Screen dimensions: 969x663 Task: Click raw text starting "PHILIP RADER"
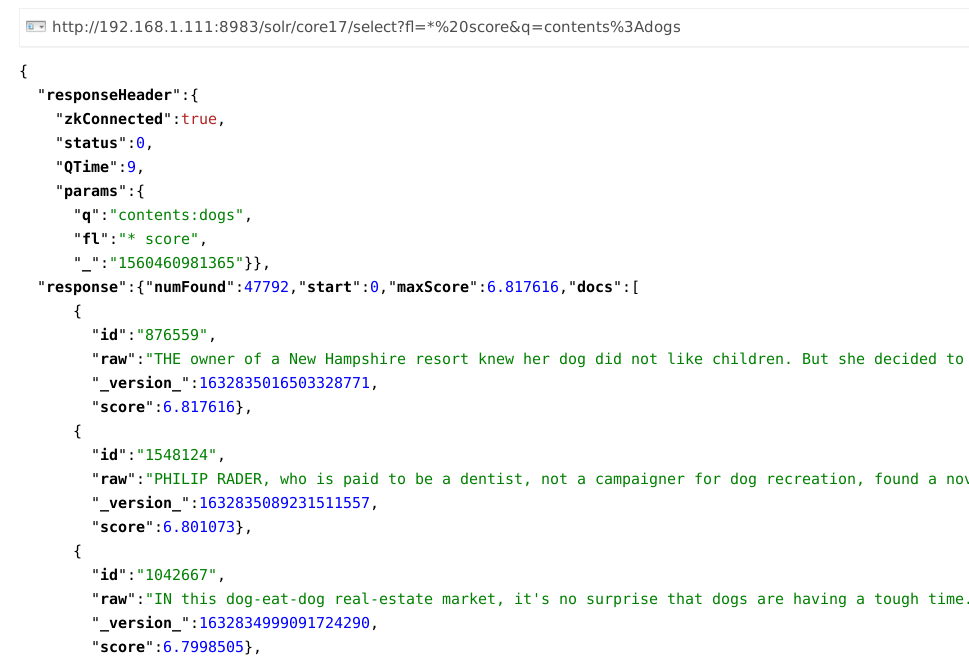557,479
